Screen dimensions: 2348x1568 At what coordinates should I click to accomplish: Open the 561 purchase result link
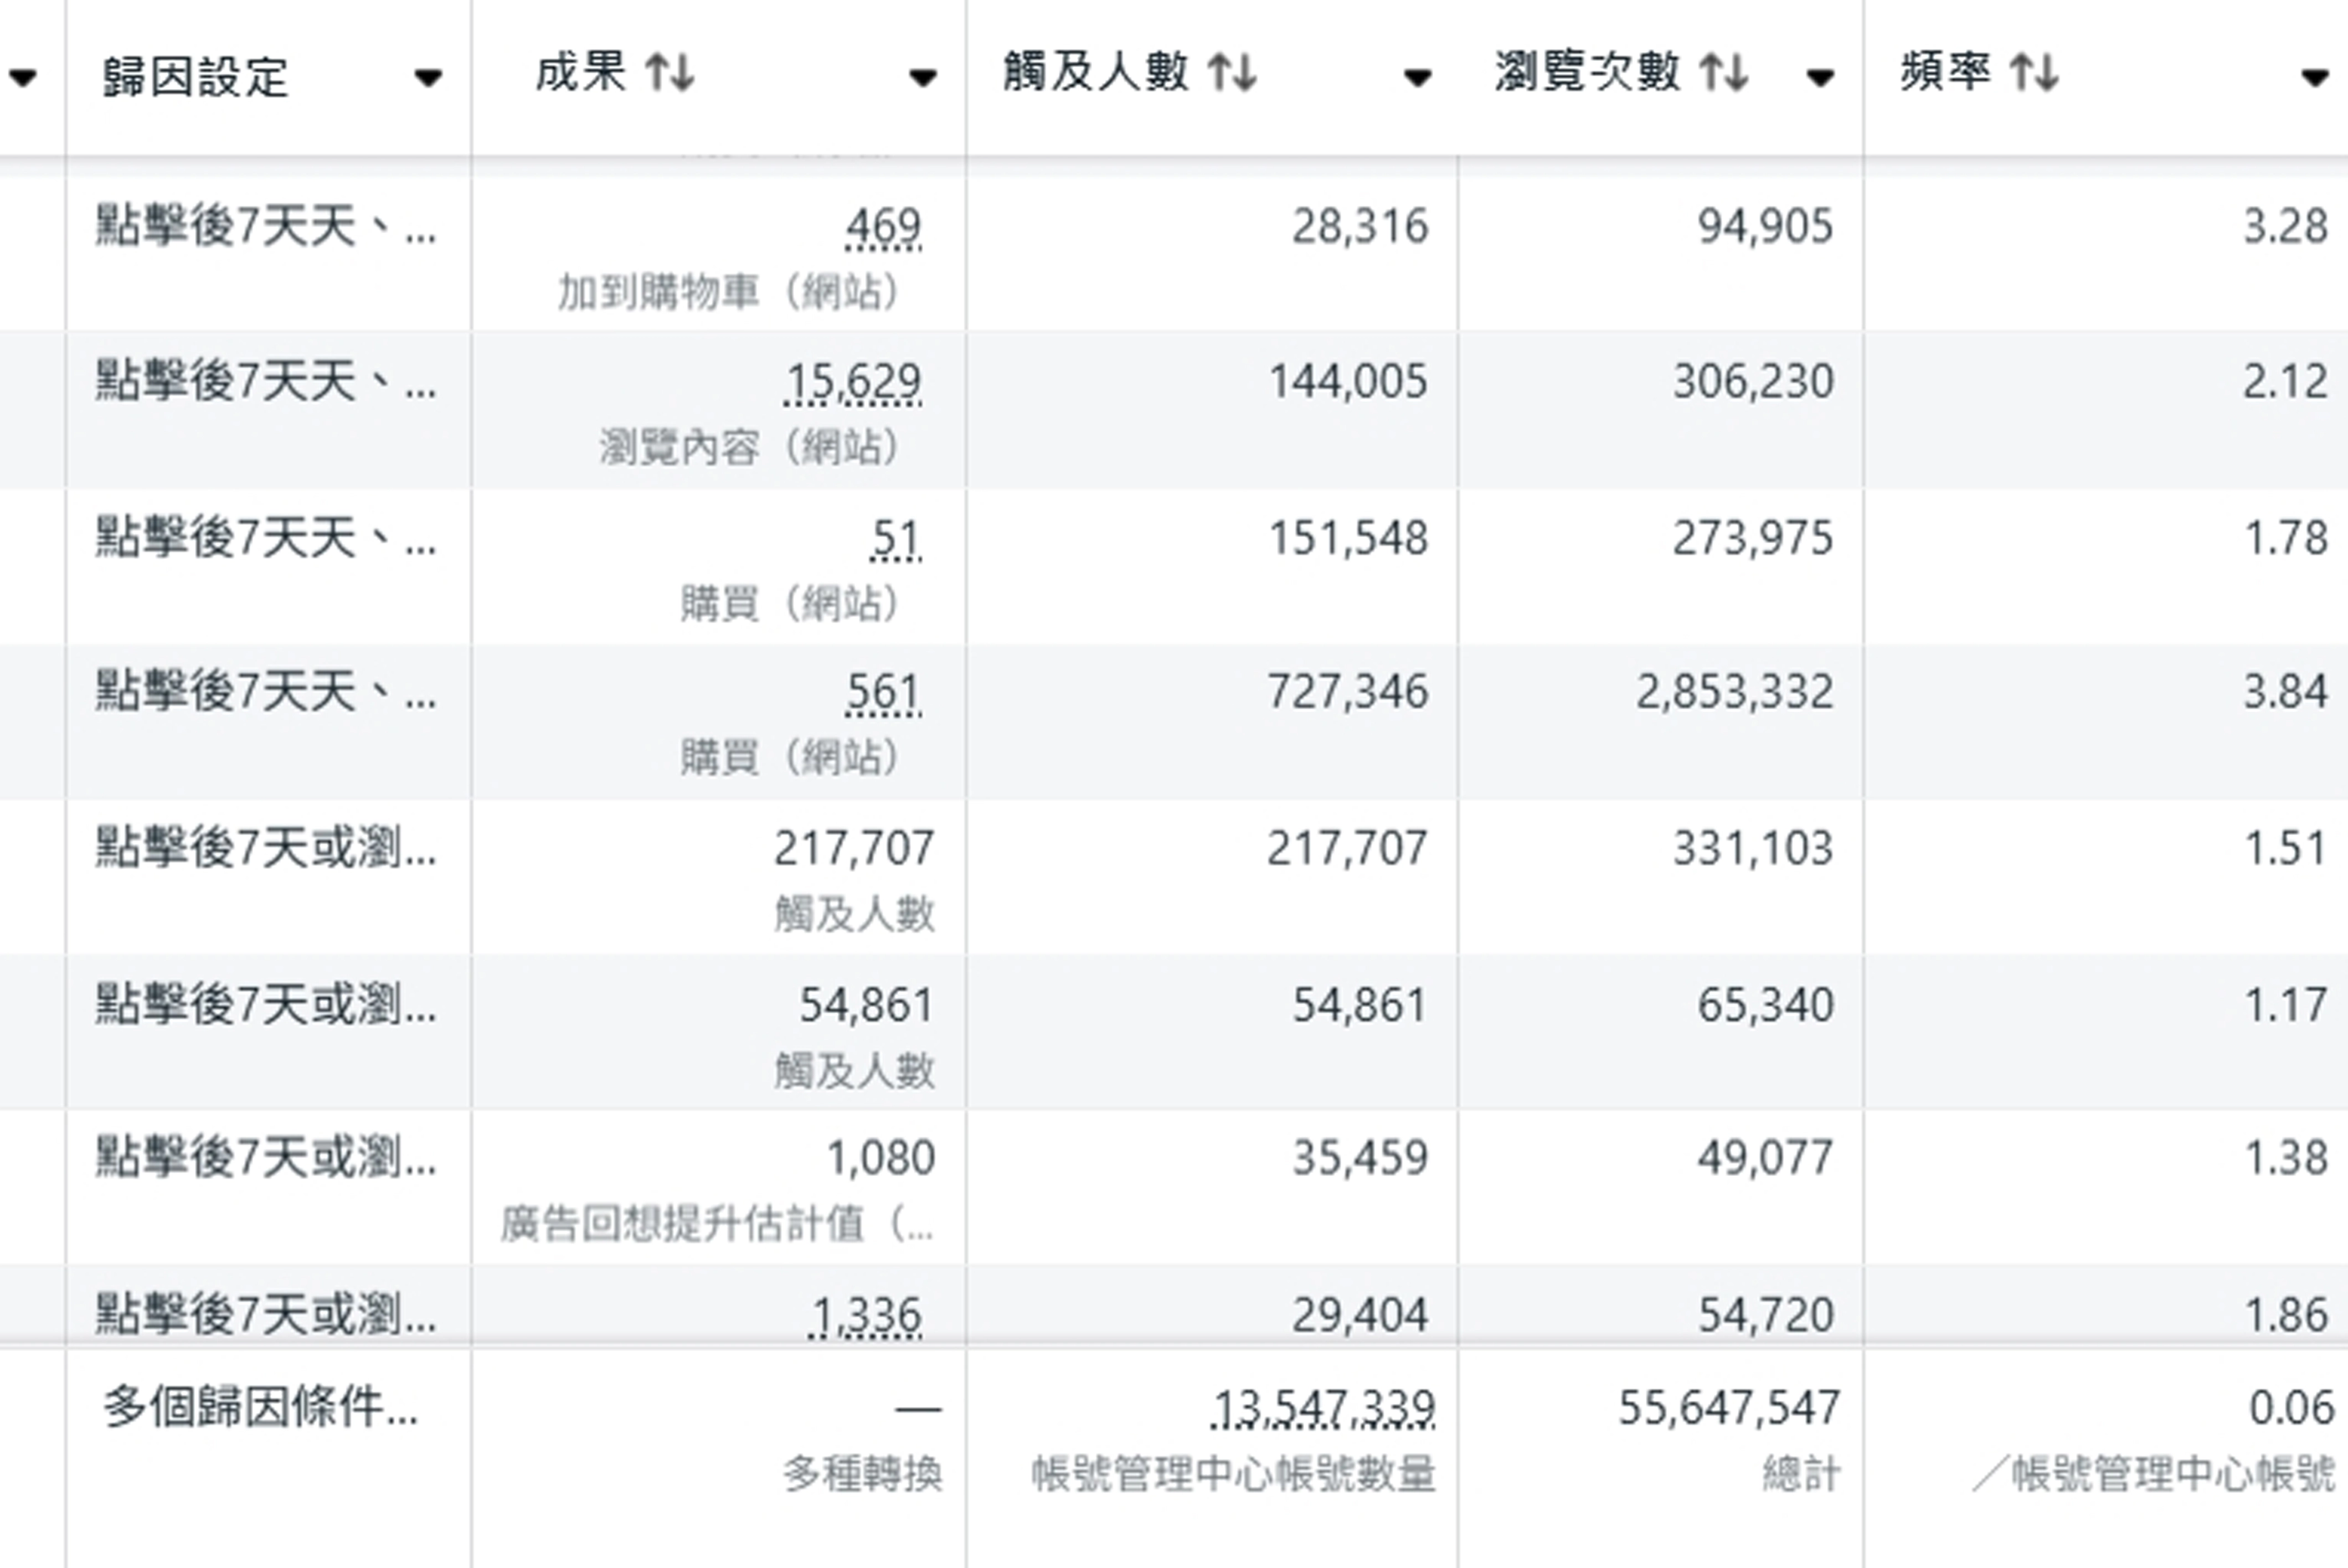point(883,693)
